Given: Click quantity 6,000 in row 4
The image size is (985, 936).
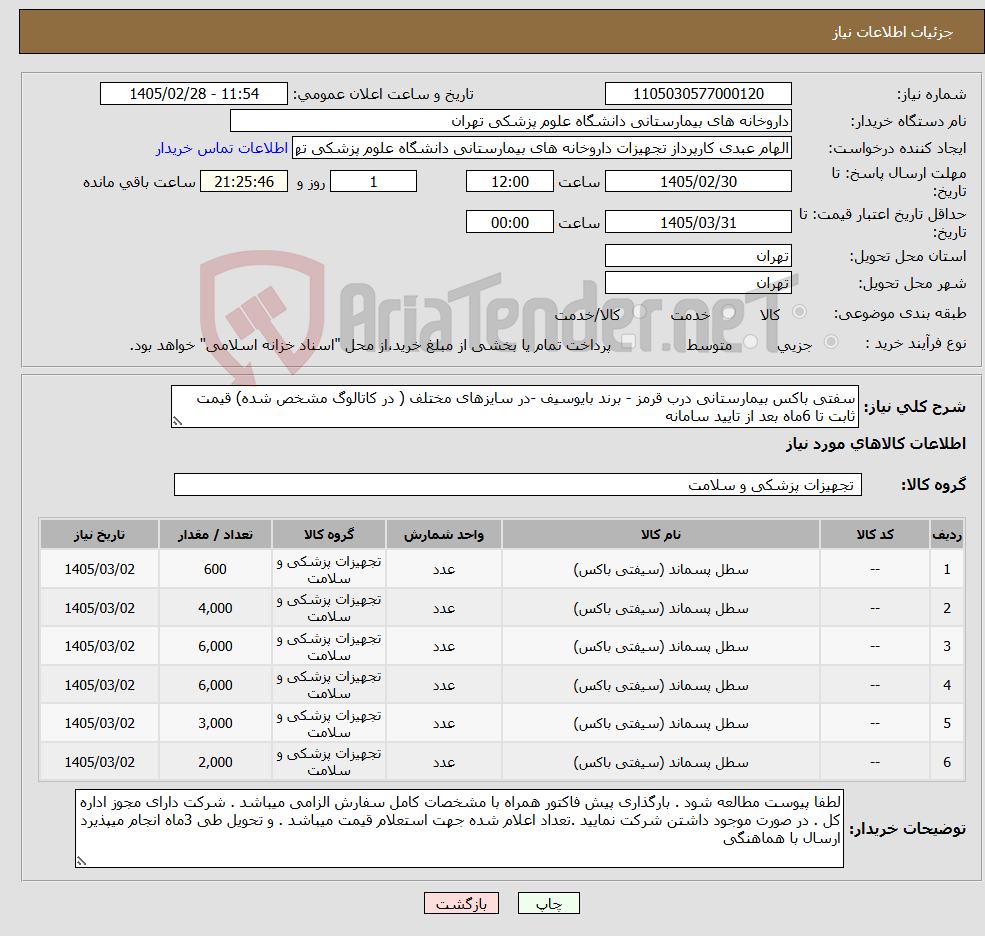Looking at the screenshot, I should pos(215,685).
